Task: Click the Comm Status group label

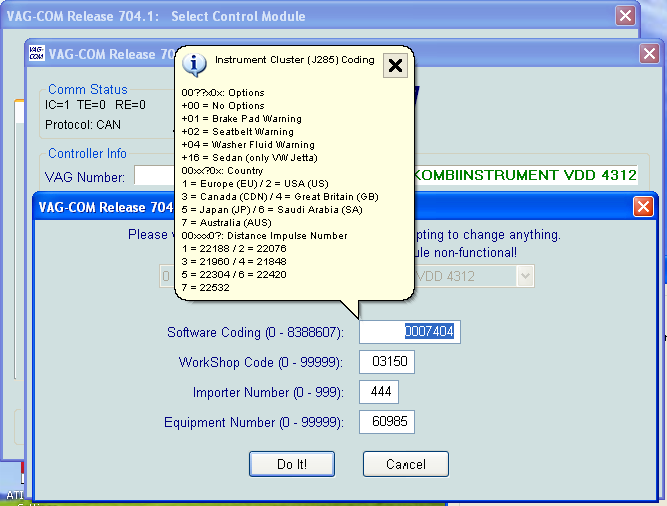Action: (88, 89)
